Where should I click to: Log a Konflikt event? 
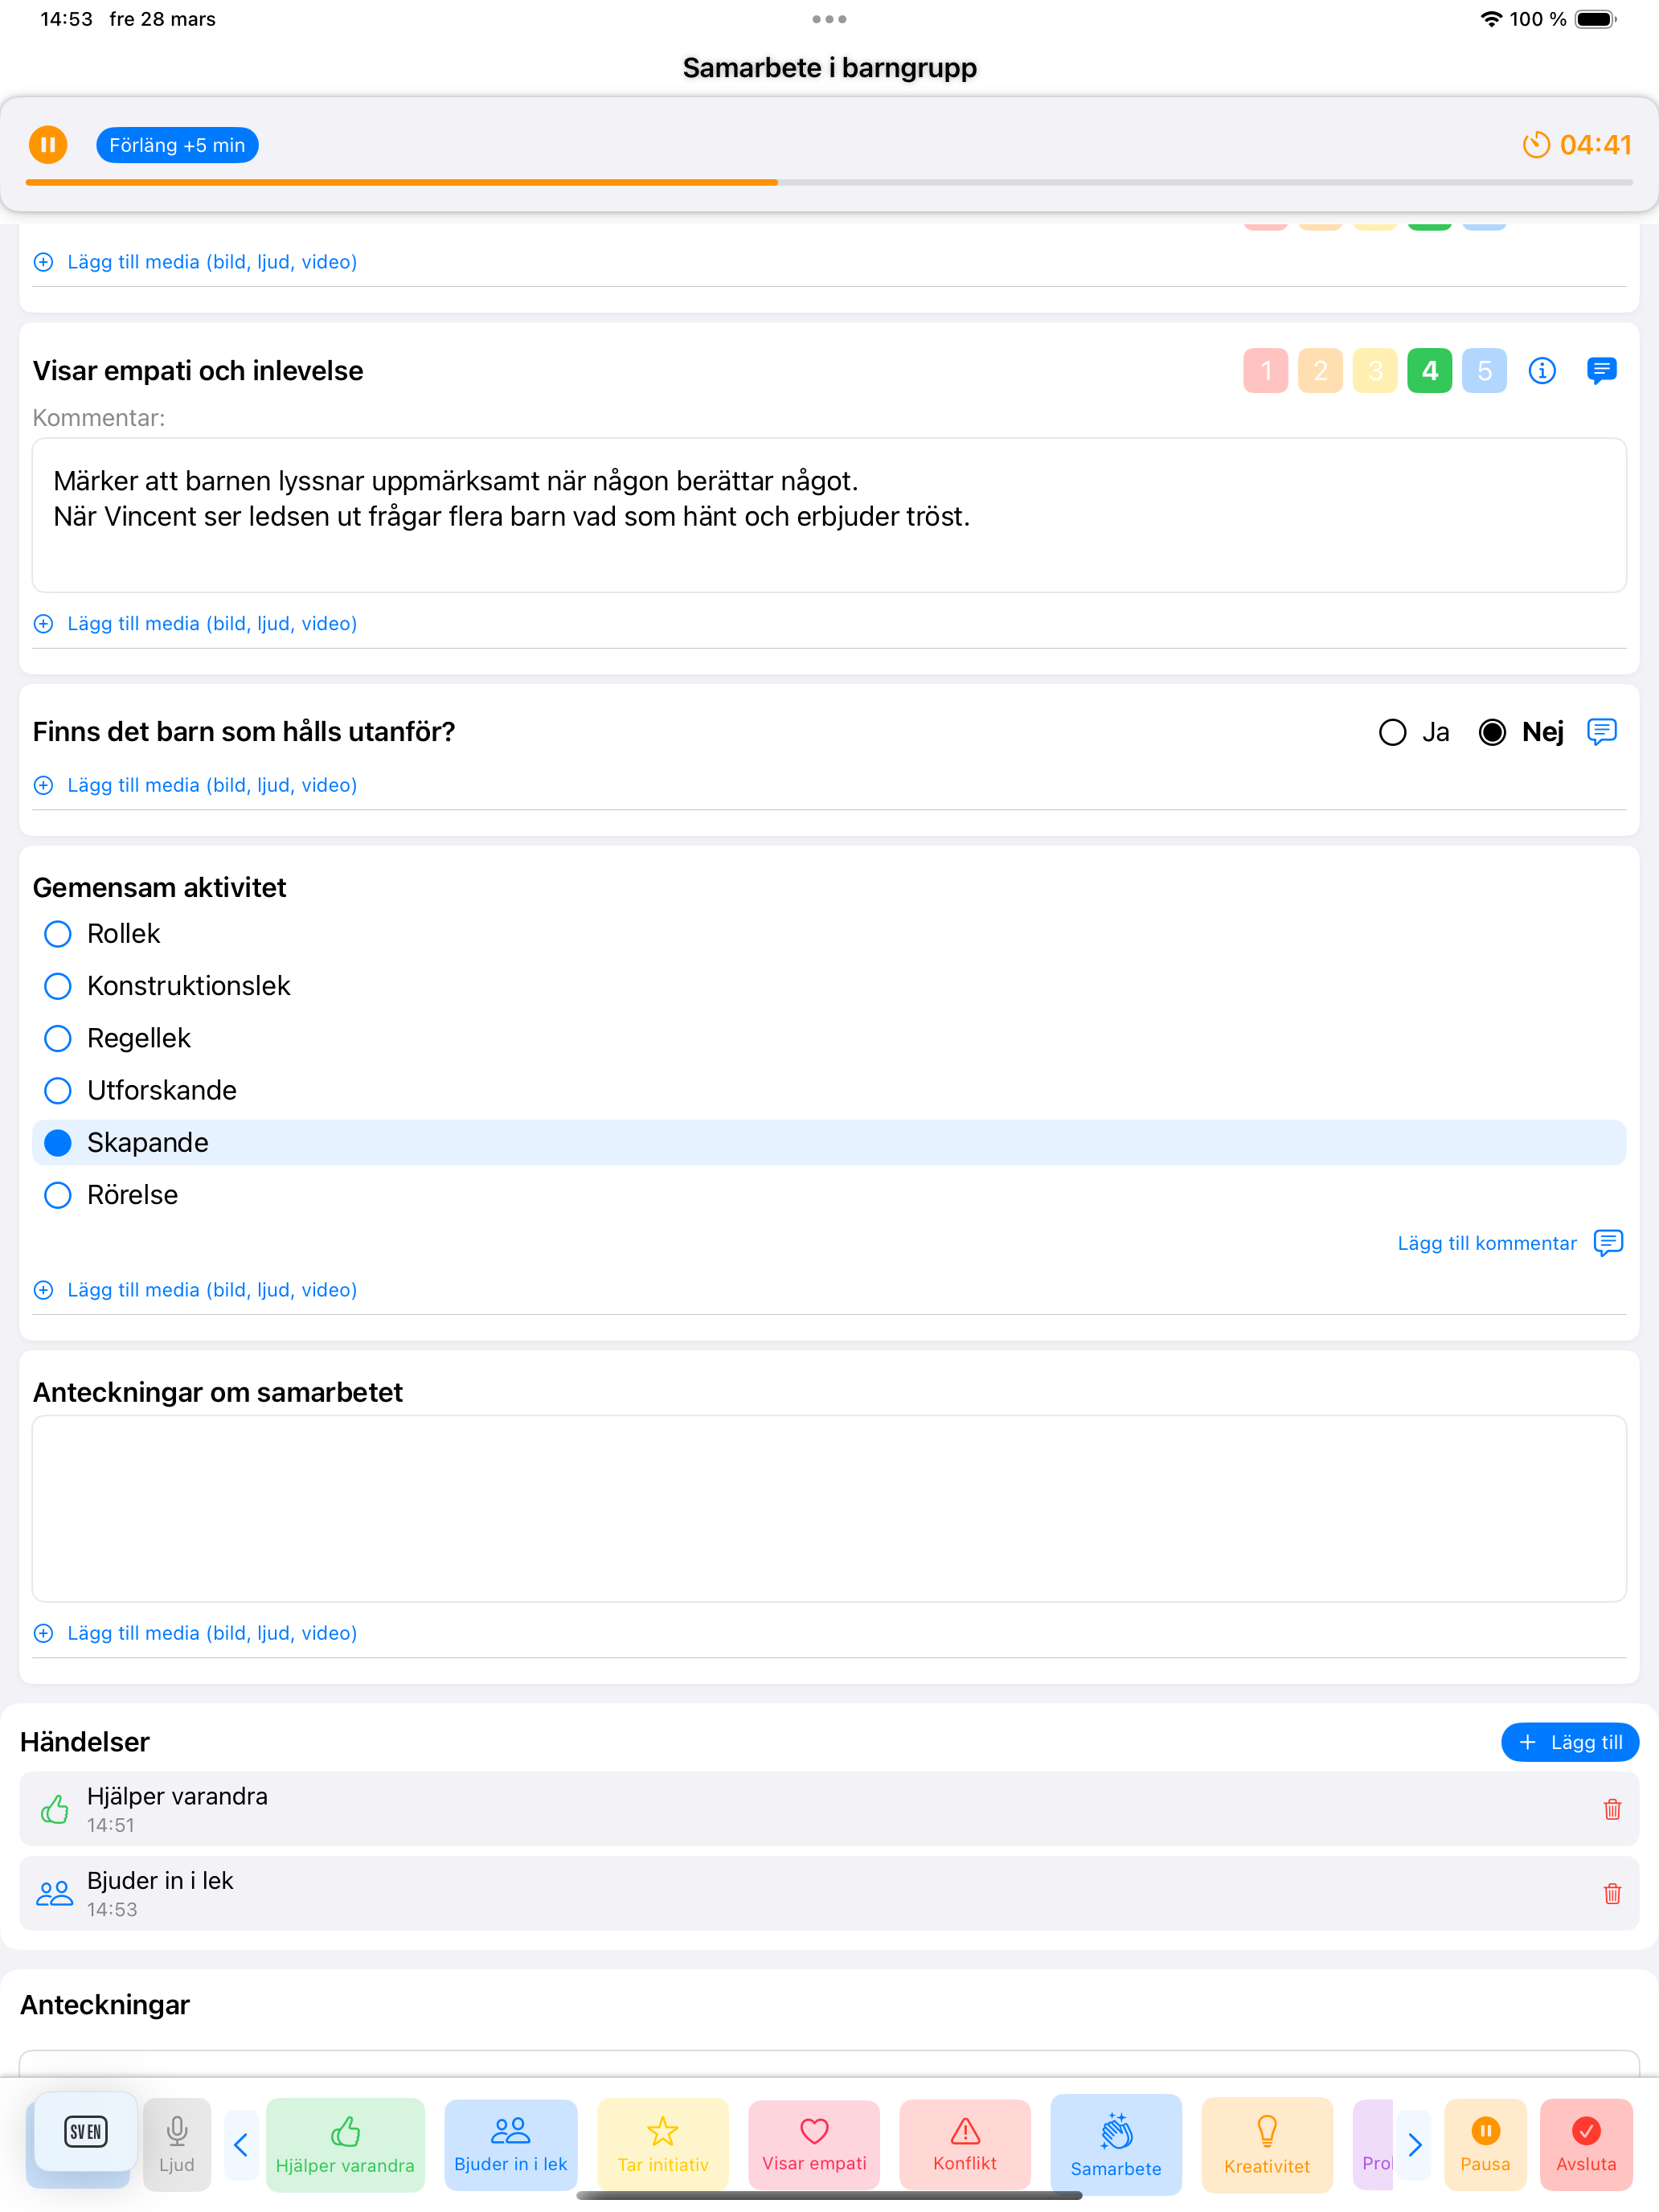point(965,2144)
